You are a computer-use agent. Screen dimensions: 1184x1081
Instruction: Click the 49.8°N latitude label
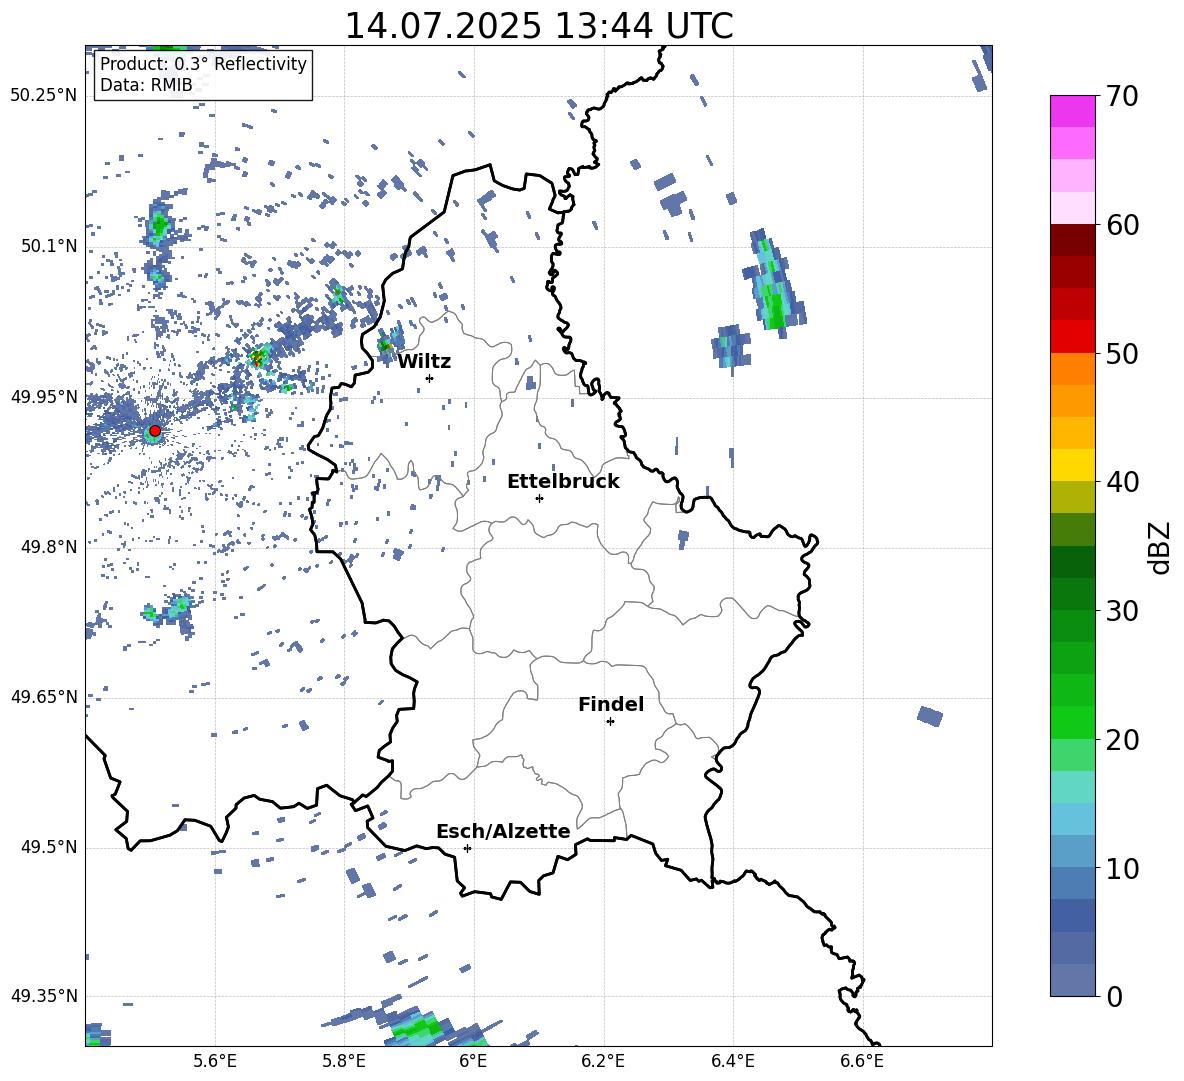[49, 547]
